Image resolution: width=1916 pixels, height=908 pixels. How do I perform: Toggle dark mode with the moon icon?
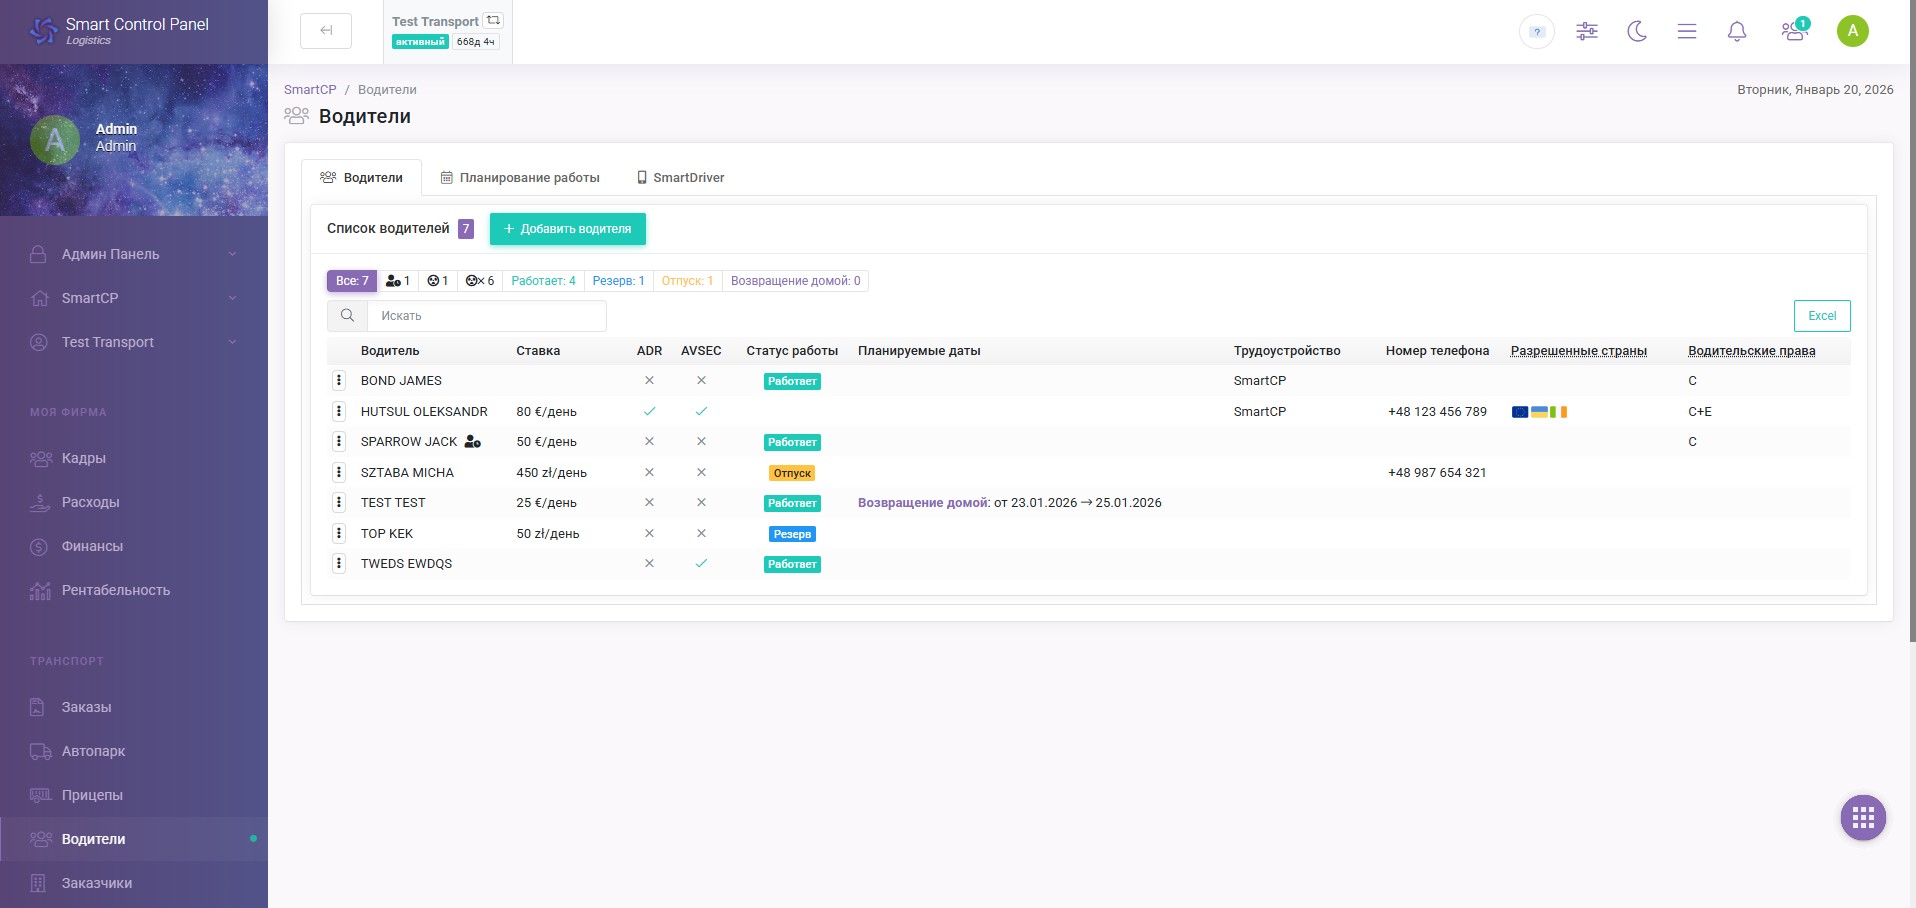point(1637,32)
